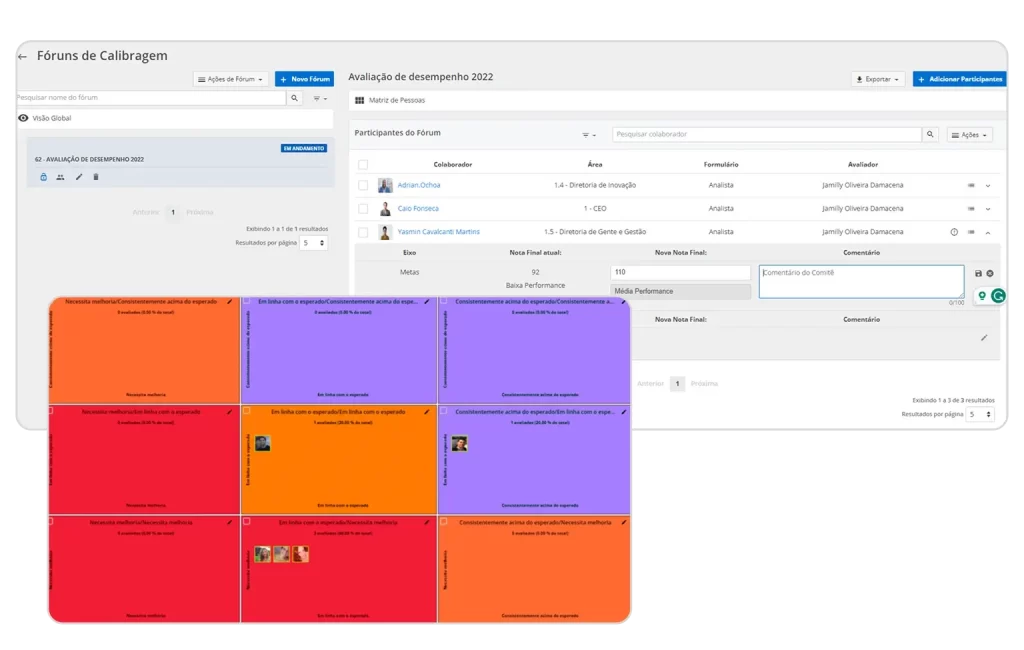The height and width of the screenshot is (650, 1024).
Task: Click inside the Comentário do Comitê text box
Action: click(x=861, y=282)
